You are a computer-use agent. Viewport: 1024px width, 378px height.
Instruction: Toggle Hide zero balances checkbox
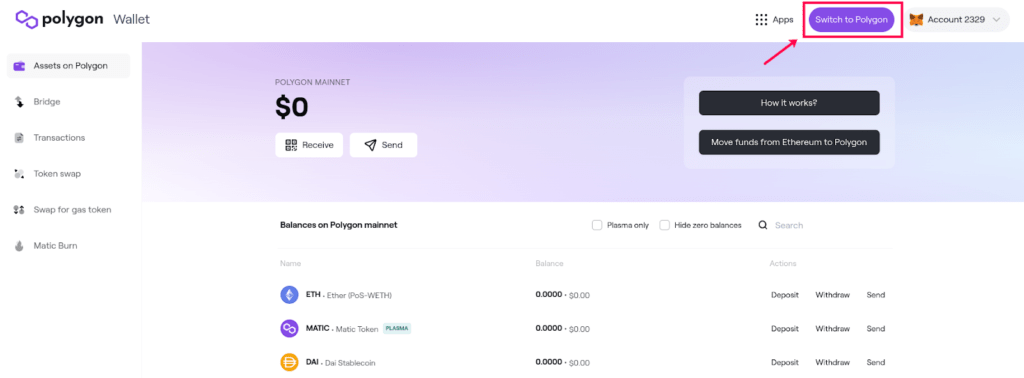(x=664, y=225)
